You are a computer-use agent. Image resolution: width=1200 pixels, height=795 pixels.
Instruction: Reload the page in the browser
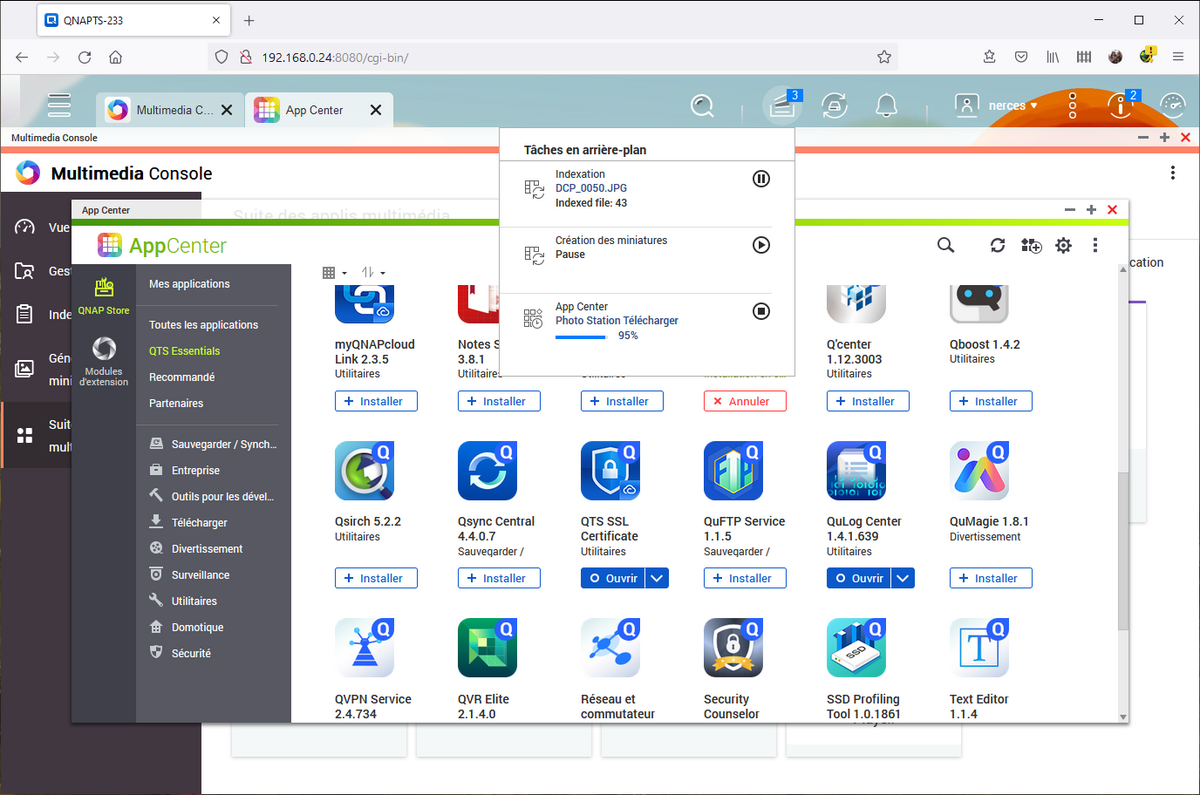tap(84, 57)
